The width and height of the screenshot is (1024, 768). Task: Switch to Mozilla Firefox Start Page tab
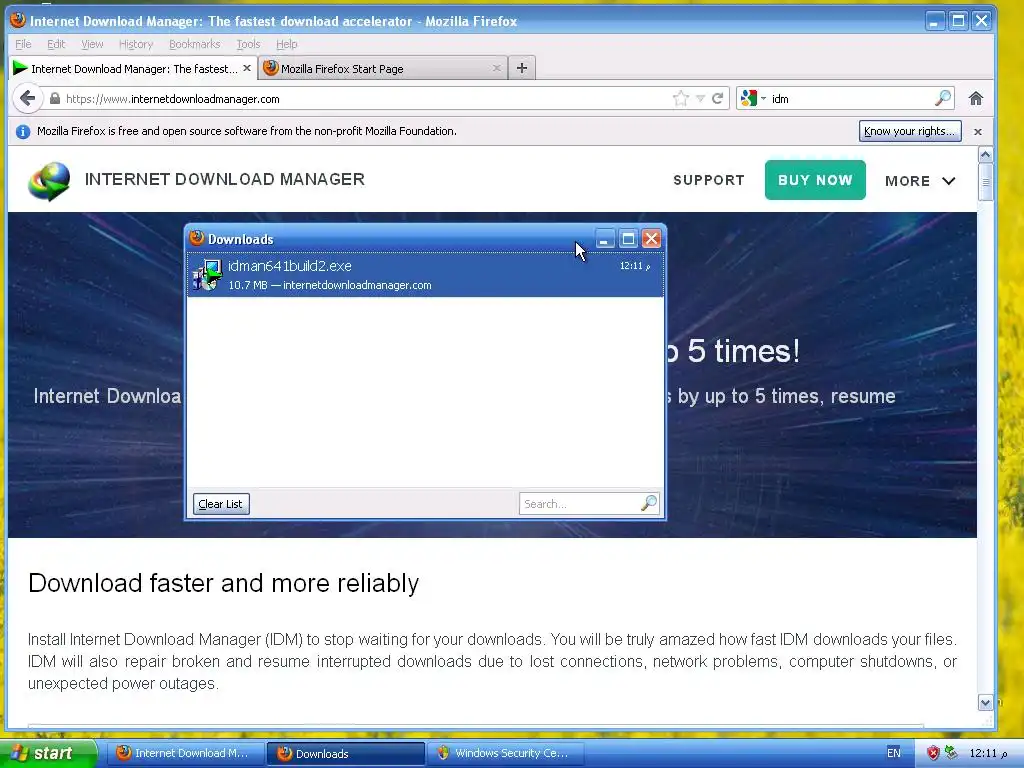coord(383,68)
